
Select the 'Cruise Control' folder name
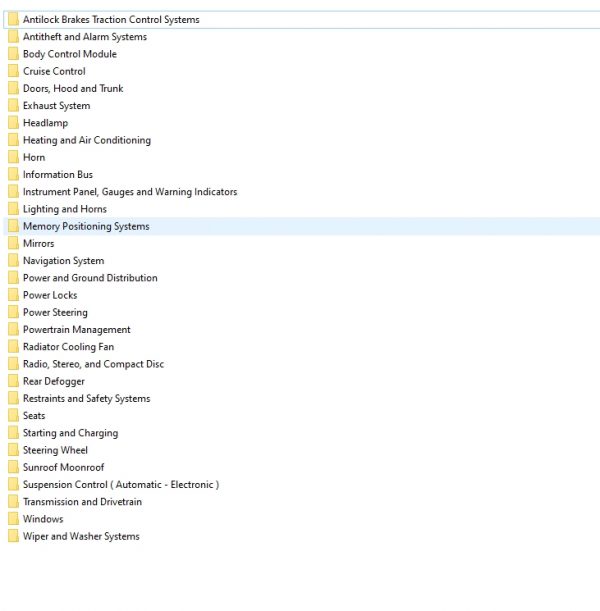coord(54,71)
